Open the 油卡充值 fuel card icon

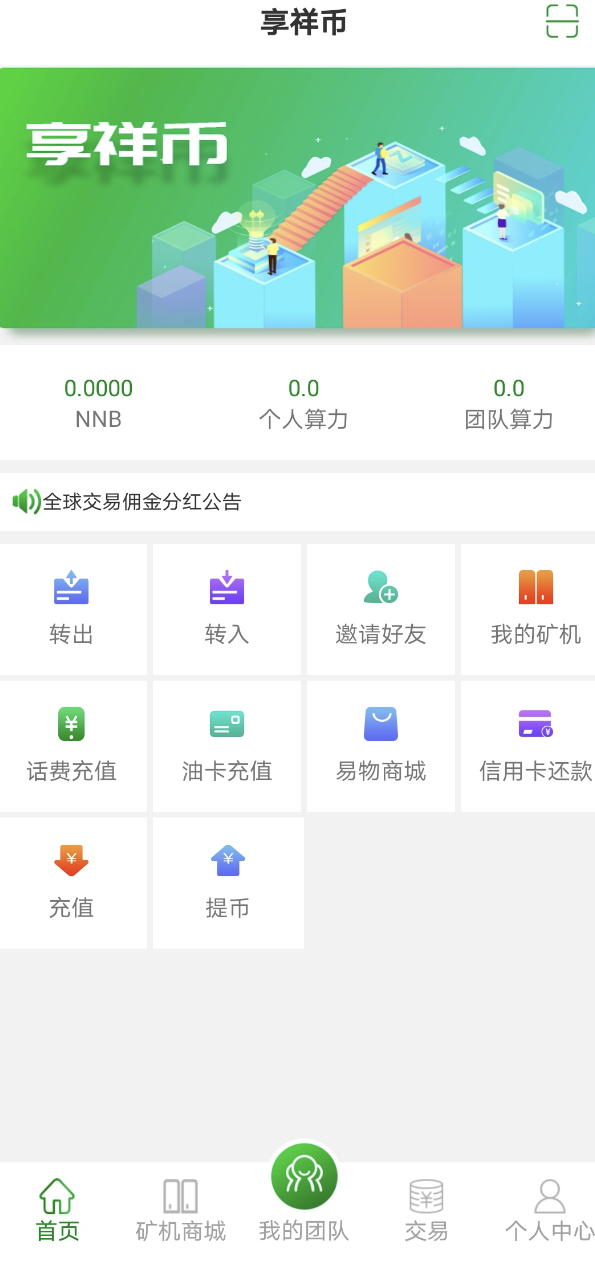click(227, 724)
